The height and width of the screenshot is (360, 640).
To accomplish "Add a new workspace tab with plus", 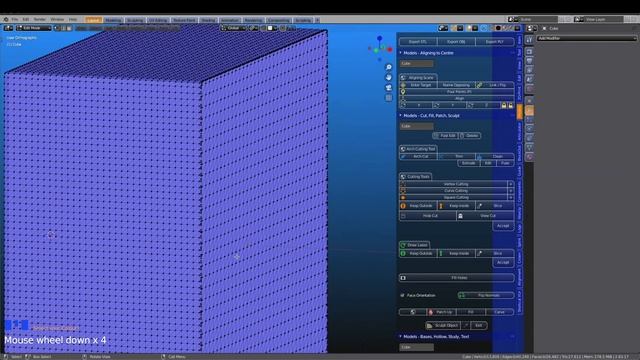I will pyautogui.click(x=317, y=20).
